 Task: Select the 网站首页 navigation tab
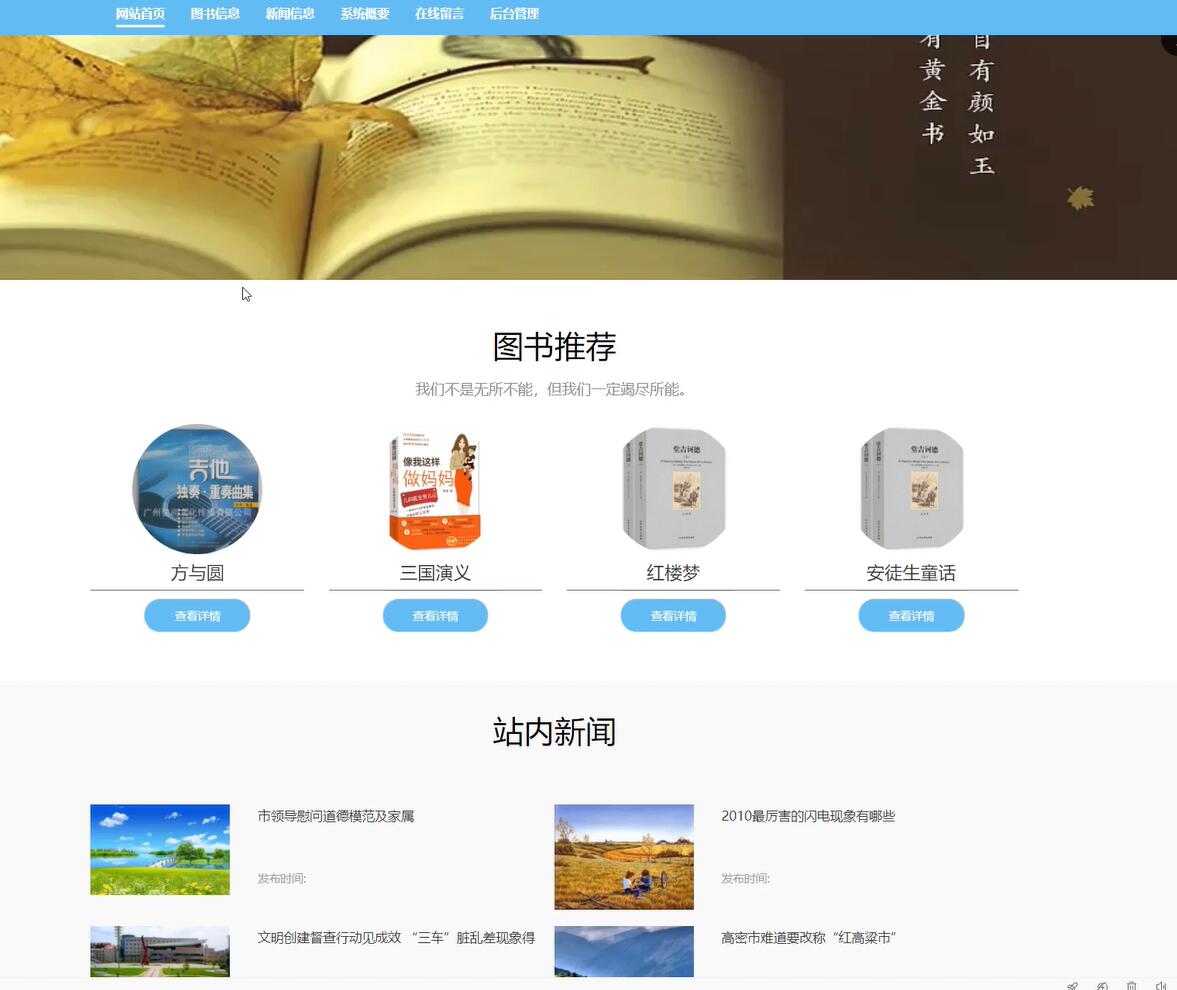139,14
